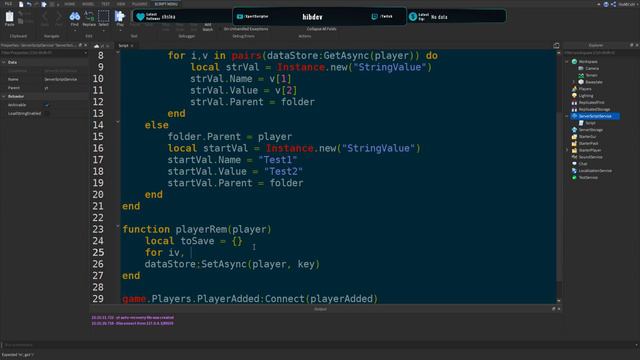Select the StarterPack icon in Explorer
This screenshot has height=360, width=640.
coord(574,143)
